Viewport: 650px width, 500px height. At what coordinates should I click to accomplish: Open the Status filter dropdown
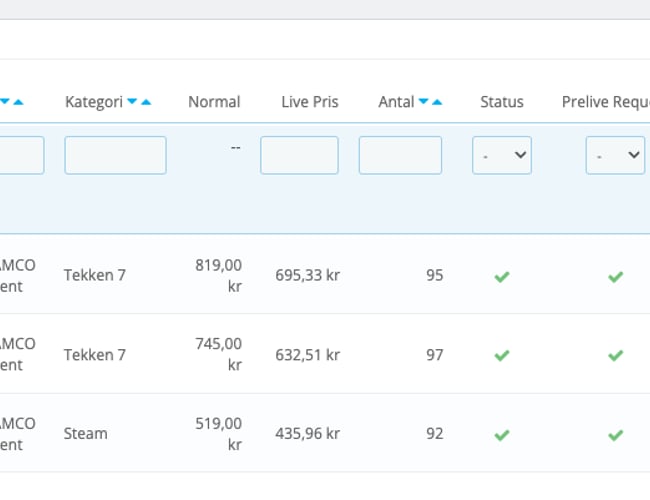point(502,155)
